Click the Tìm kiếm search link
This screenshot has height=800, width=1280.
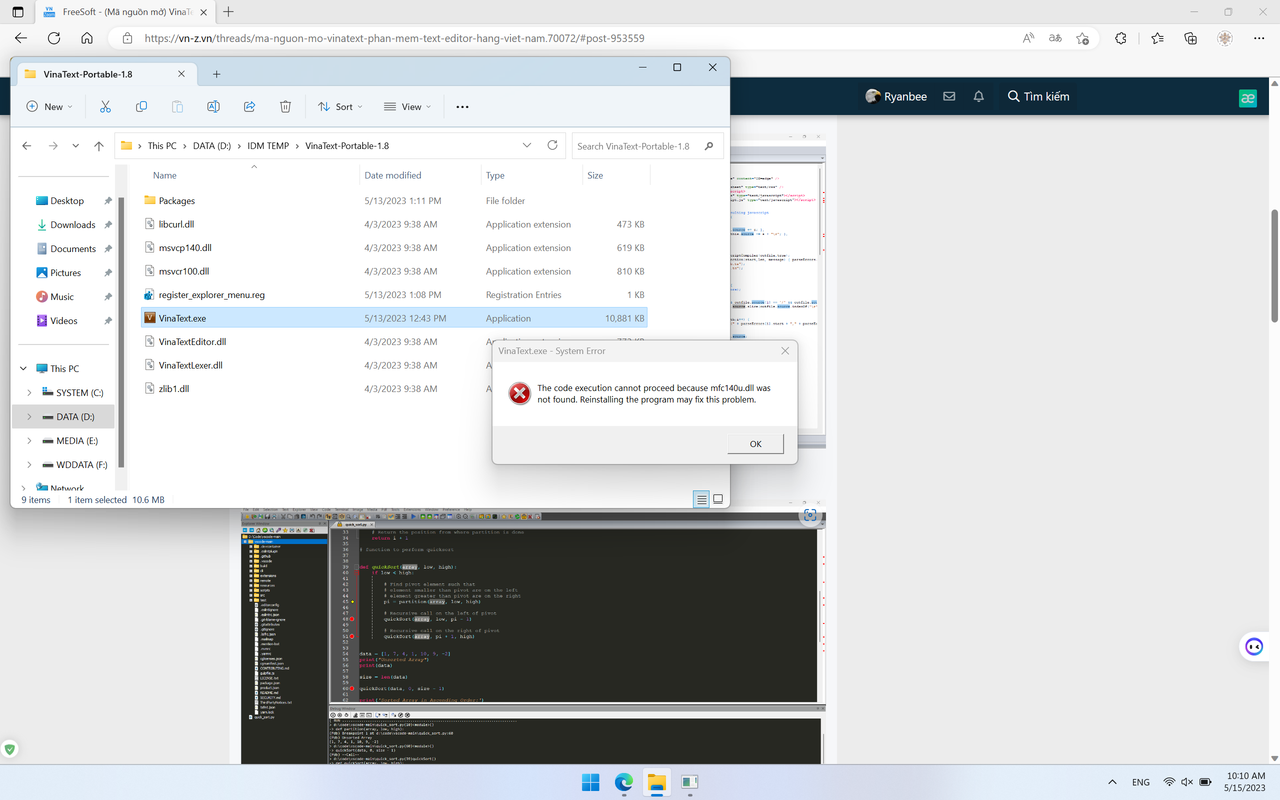pos(1038,96)
